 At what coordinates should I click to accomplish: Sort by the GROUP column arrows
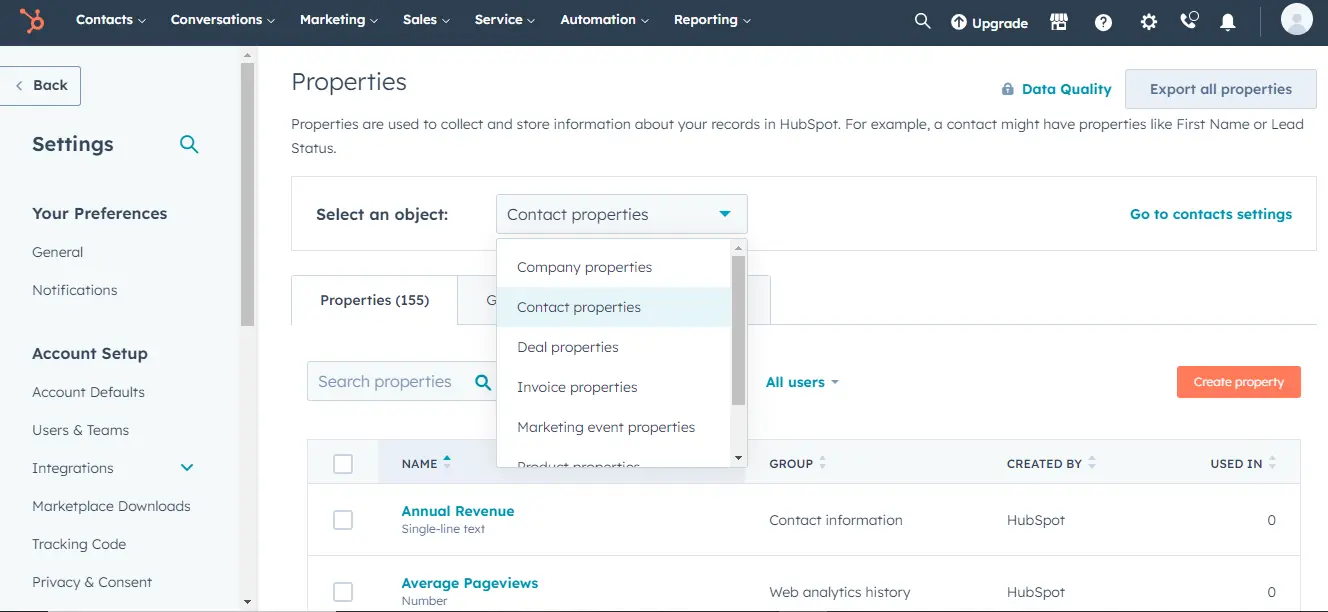(822, 463)
